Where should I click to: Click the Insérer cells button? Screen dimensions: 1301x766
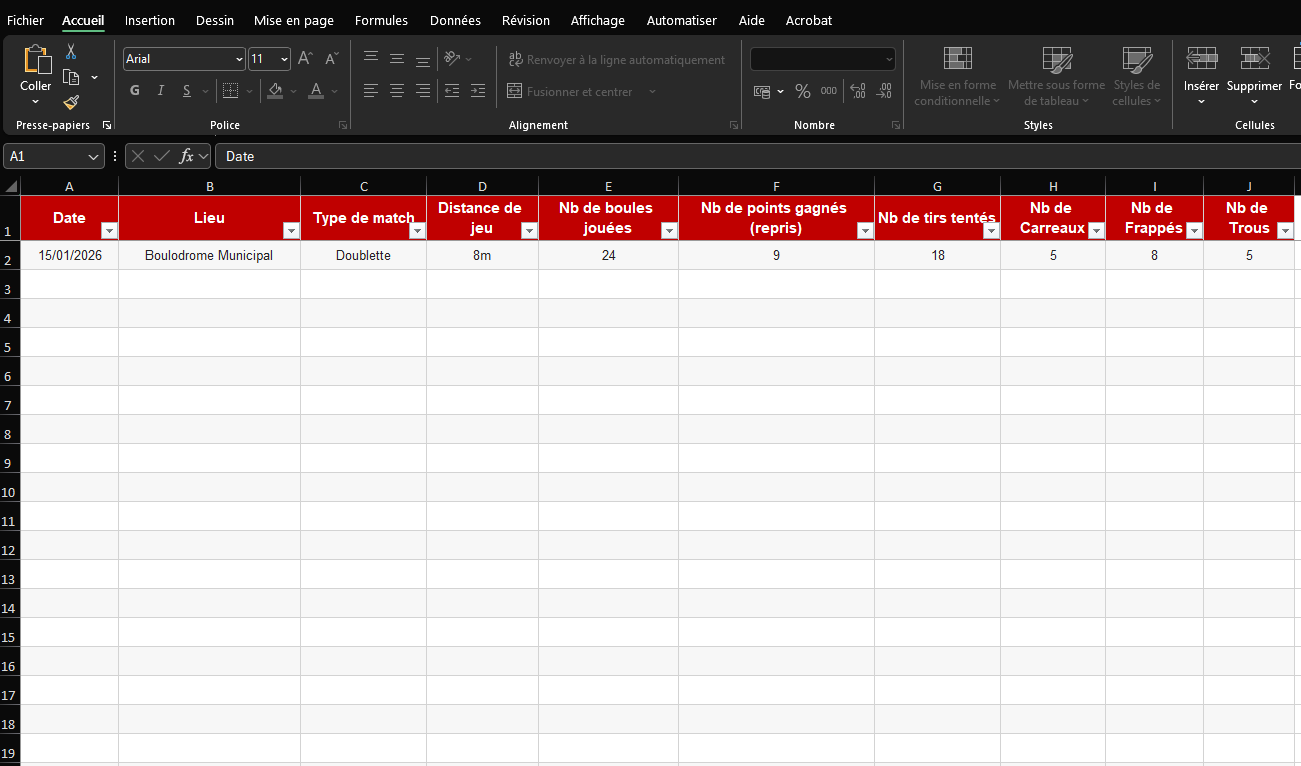[x=1201, y=77]
